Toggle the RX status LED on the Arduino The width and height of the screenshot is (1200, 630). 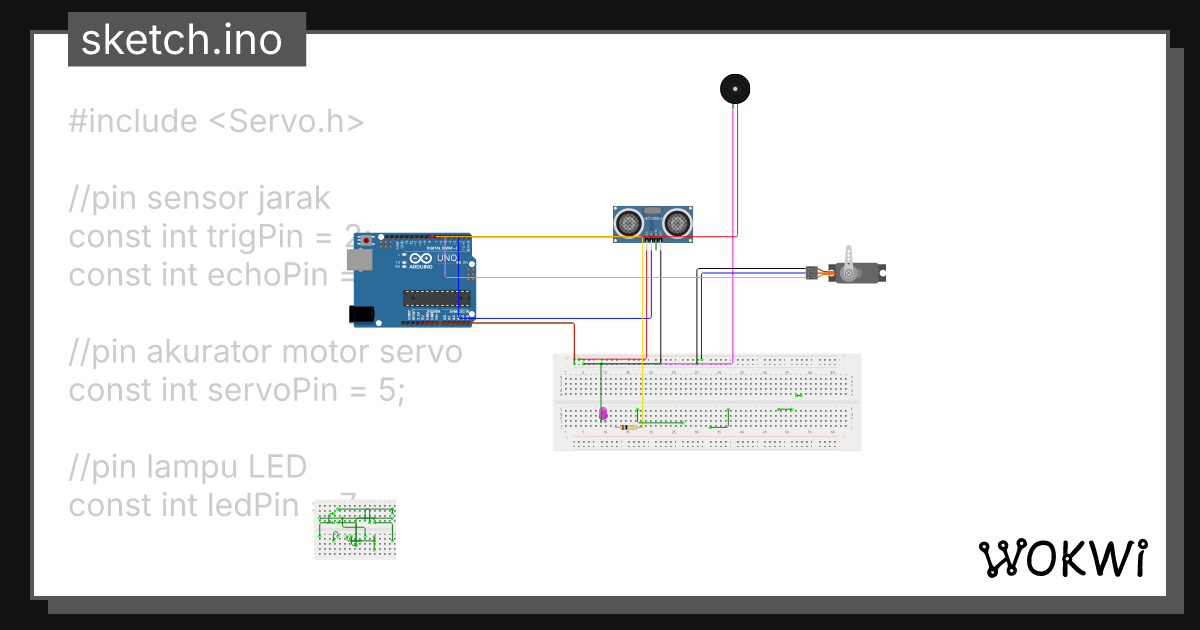click(402, 265)
